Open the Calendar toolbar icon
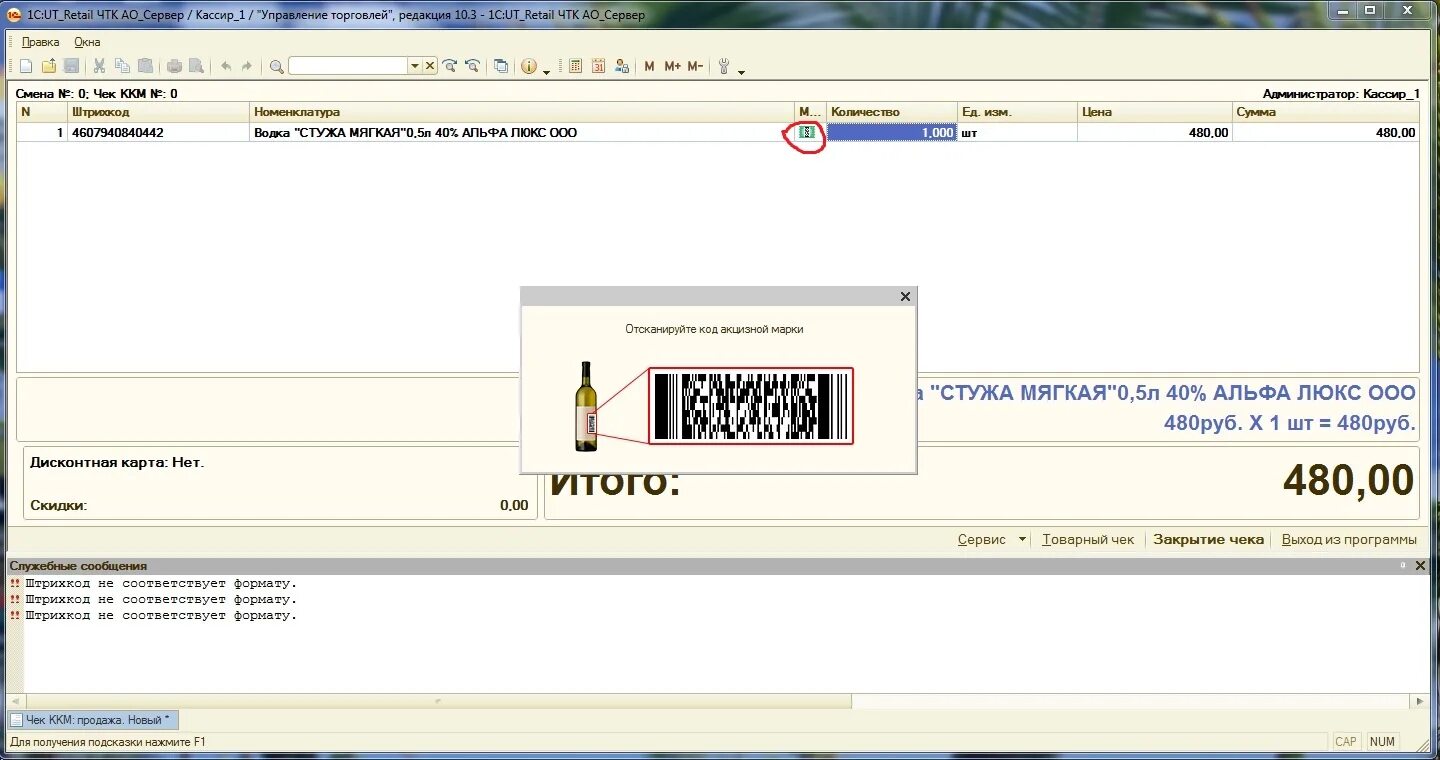This screenshot has width=1440, height=760. coord(598,66)
